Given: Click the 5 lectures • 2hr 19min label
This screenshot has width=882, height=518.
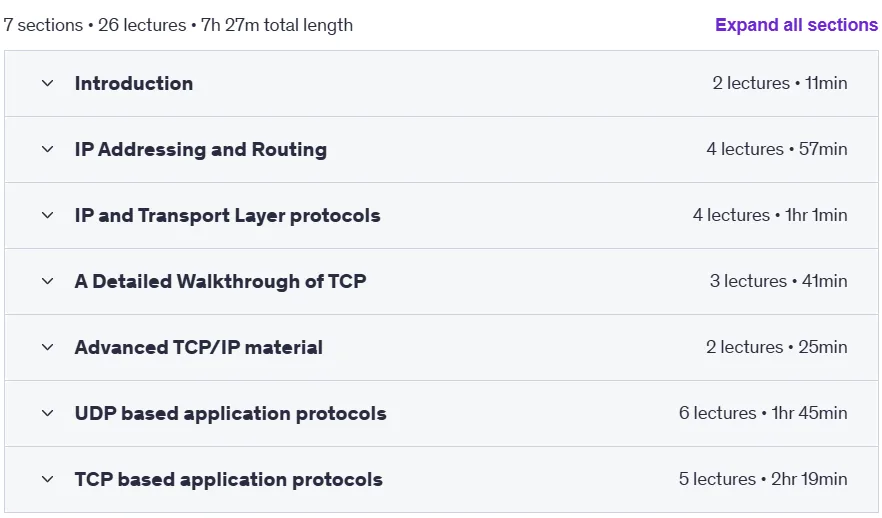Looking at the screenshot, I should 763,479.
